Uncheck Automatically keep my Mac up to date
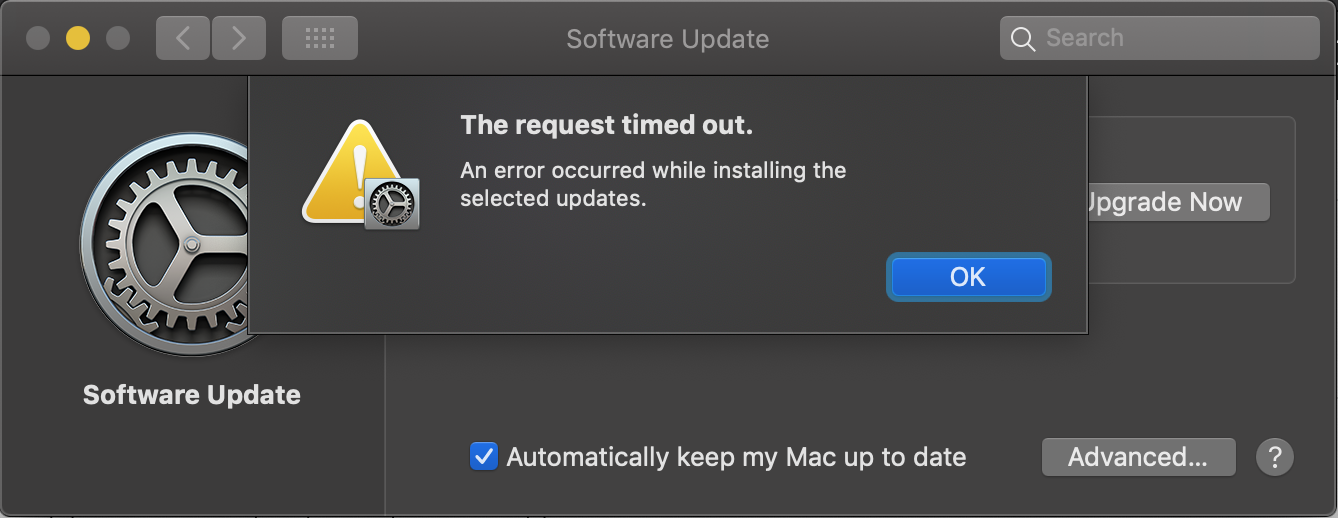Screen dimensions: 1338x518 click(x=484, y=458)
